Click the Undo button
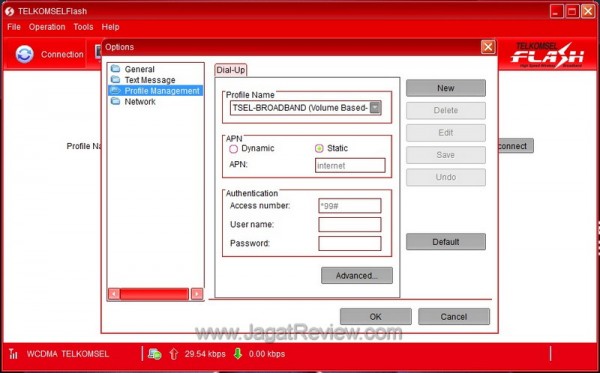 tap(446, 177)
